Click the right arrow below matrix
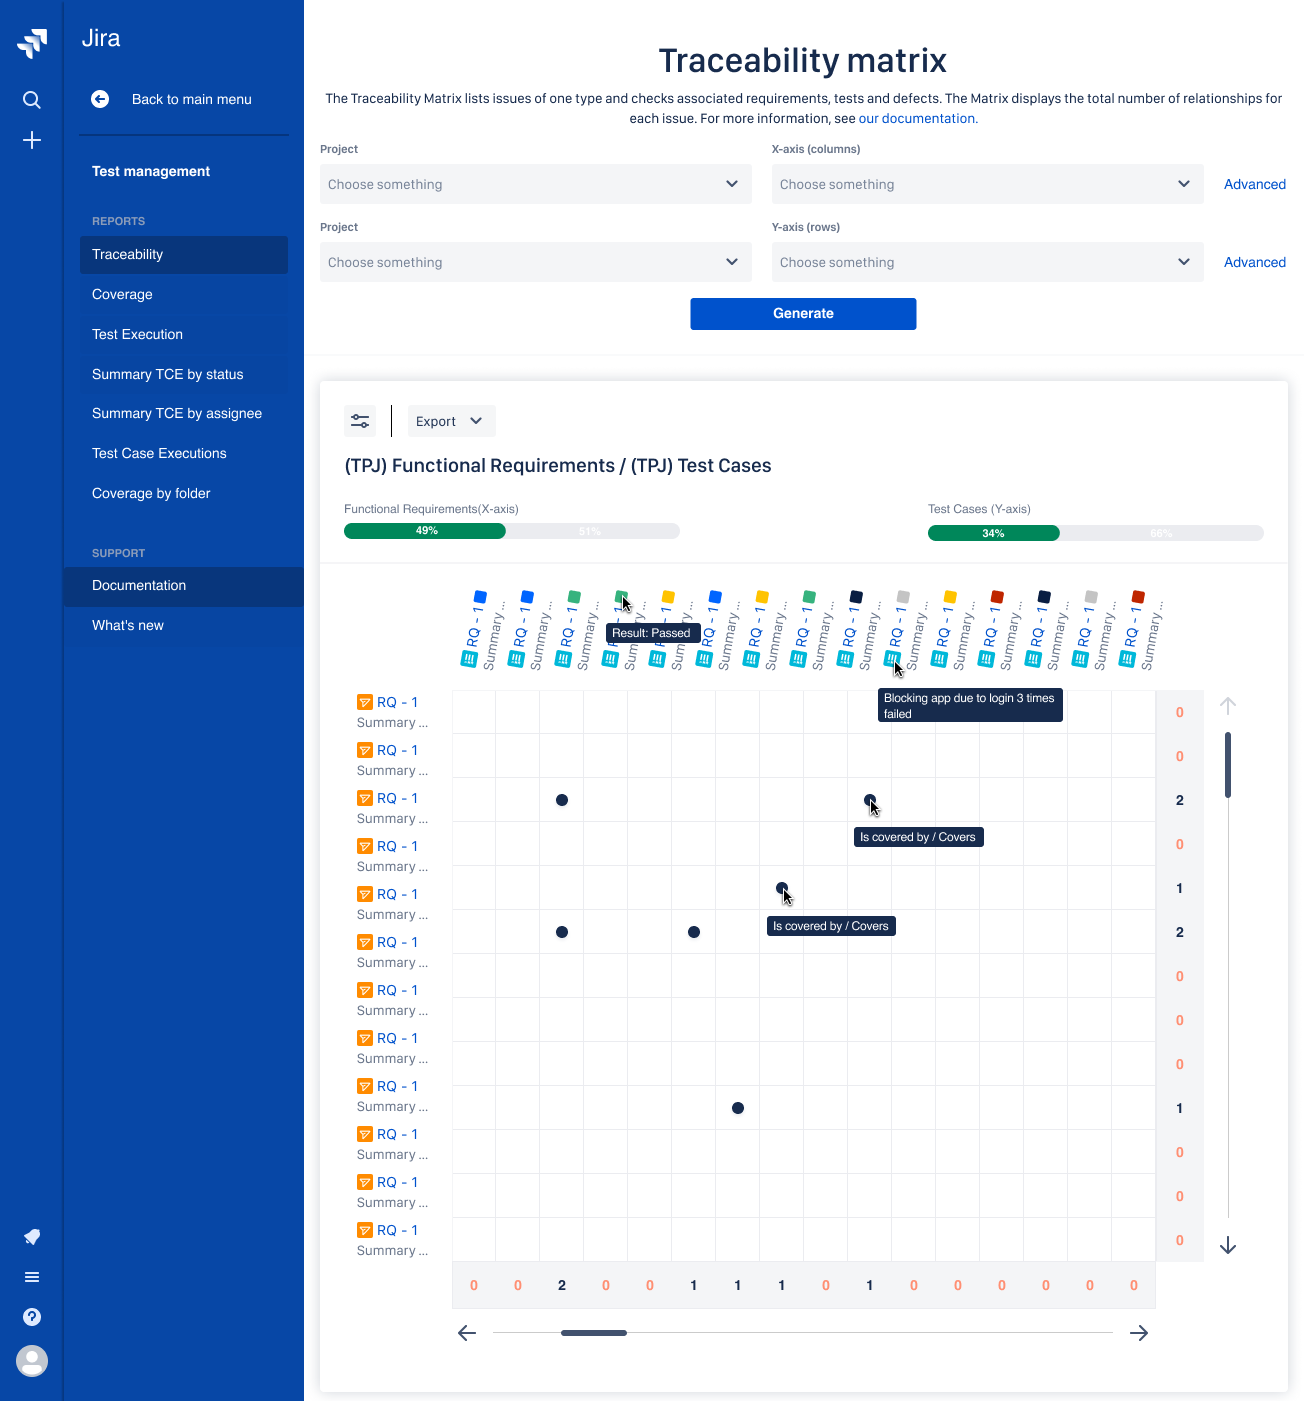1304x1401 pixels. click(x=1139, y=1333)
